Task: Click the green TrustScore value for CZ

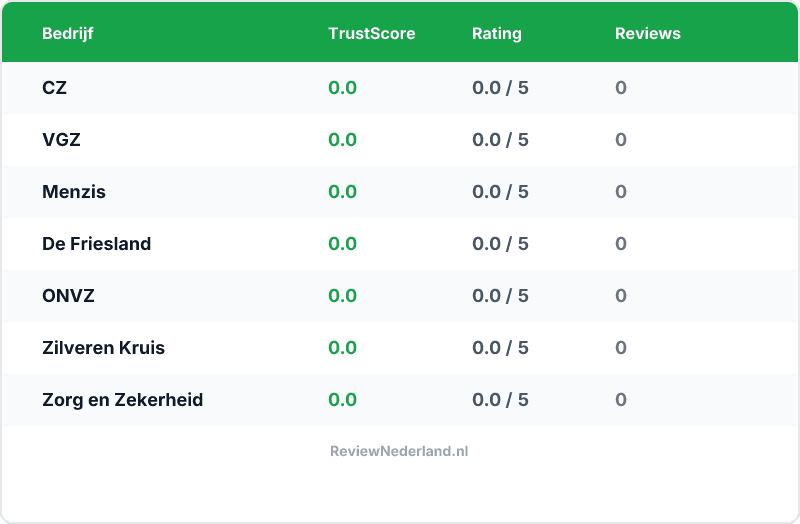Action: pyautogui.click(x=342, y=88)
